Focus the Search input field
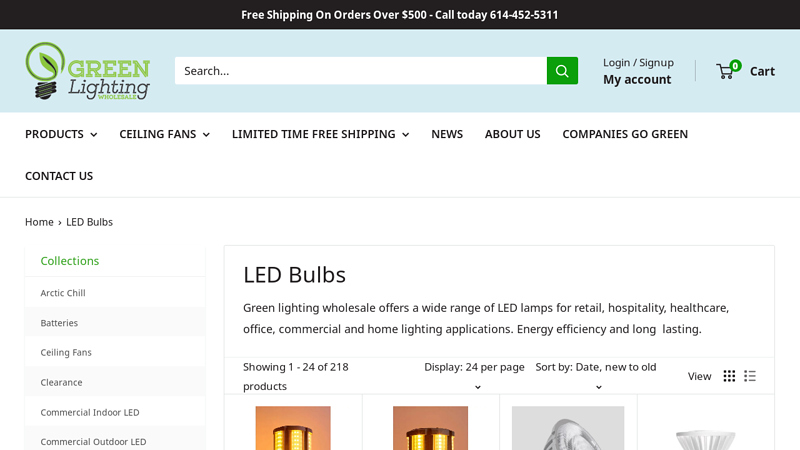Image resolution: width=800 pixels, height=450 pixels. point(361,71)
